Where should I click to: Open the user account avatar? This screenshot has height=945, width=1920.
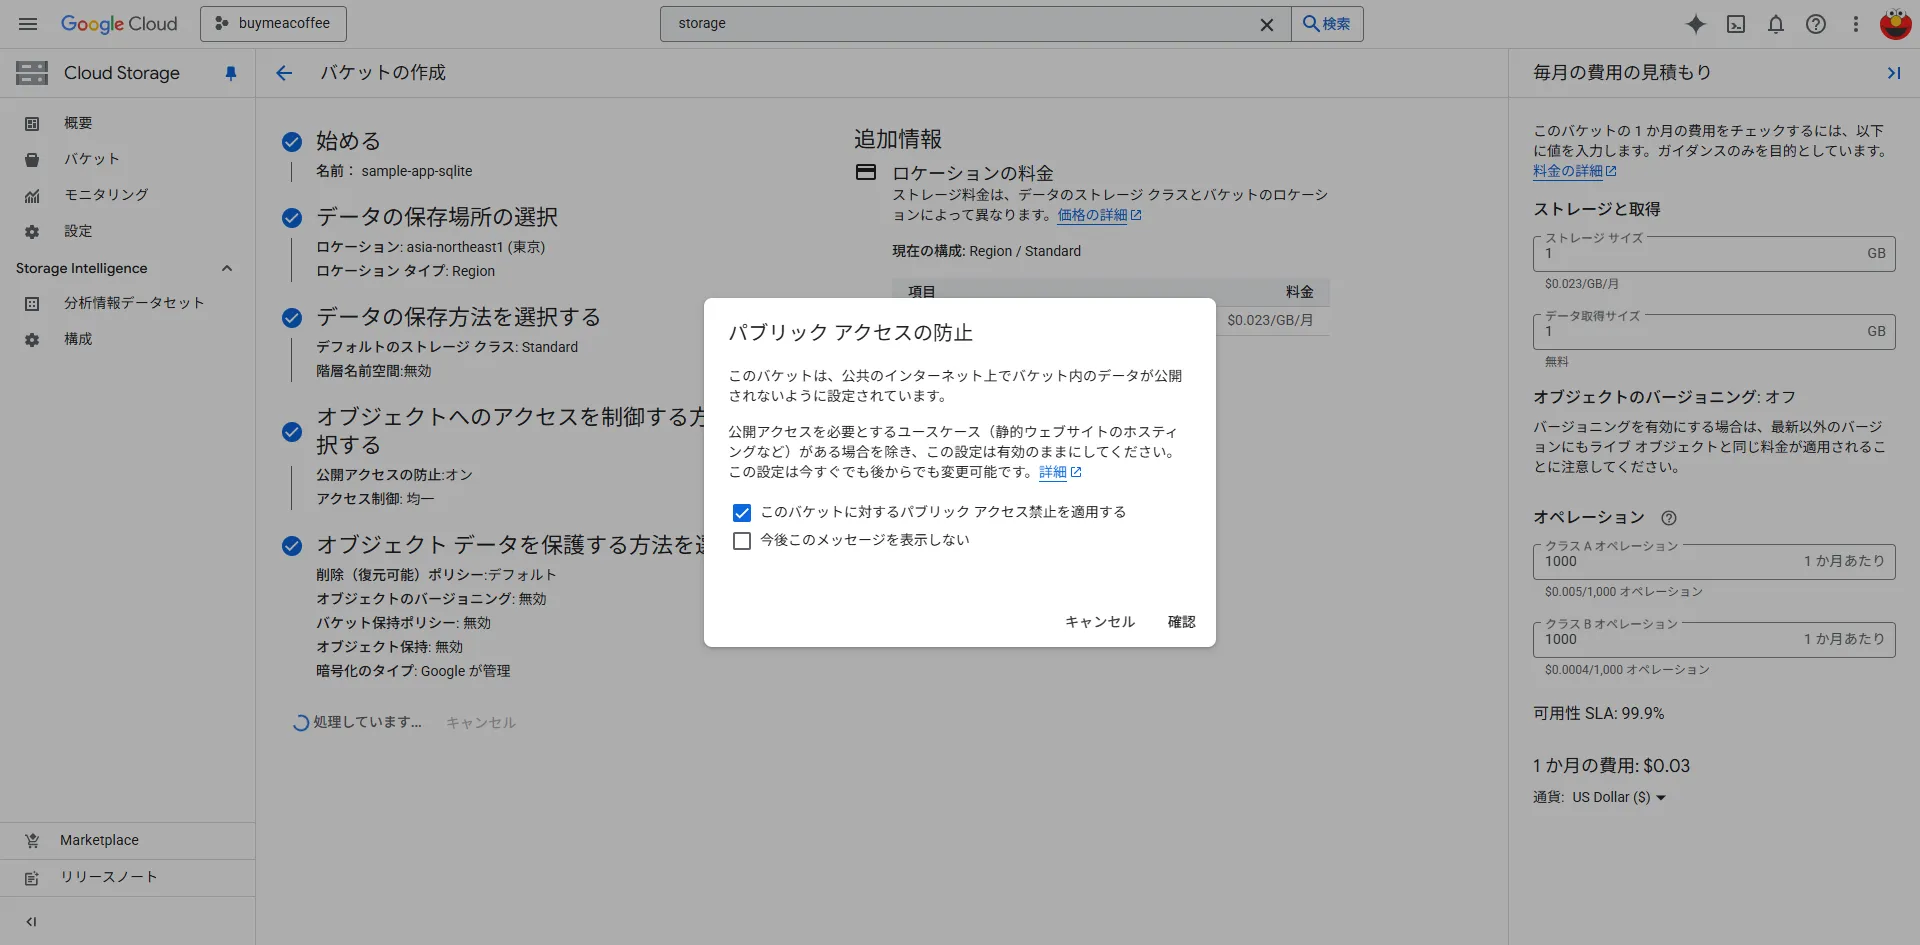(1896, 24)
